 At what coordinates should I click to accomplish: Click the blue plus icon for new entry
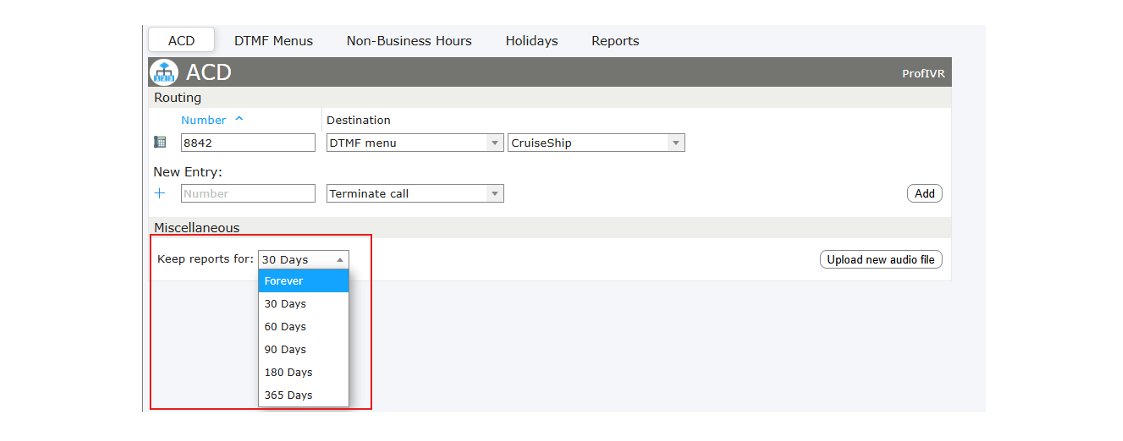(x=160, y=193)
